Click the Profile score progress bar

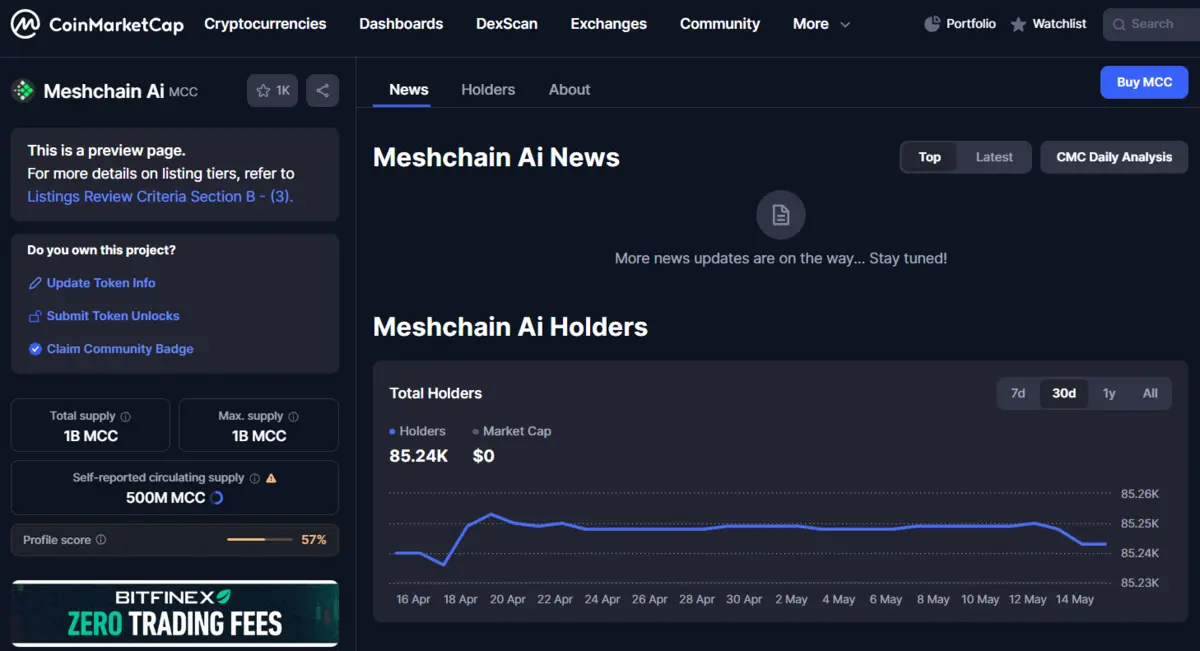[259, 540]
